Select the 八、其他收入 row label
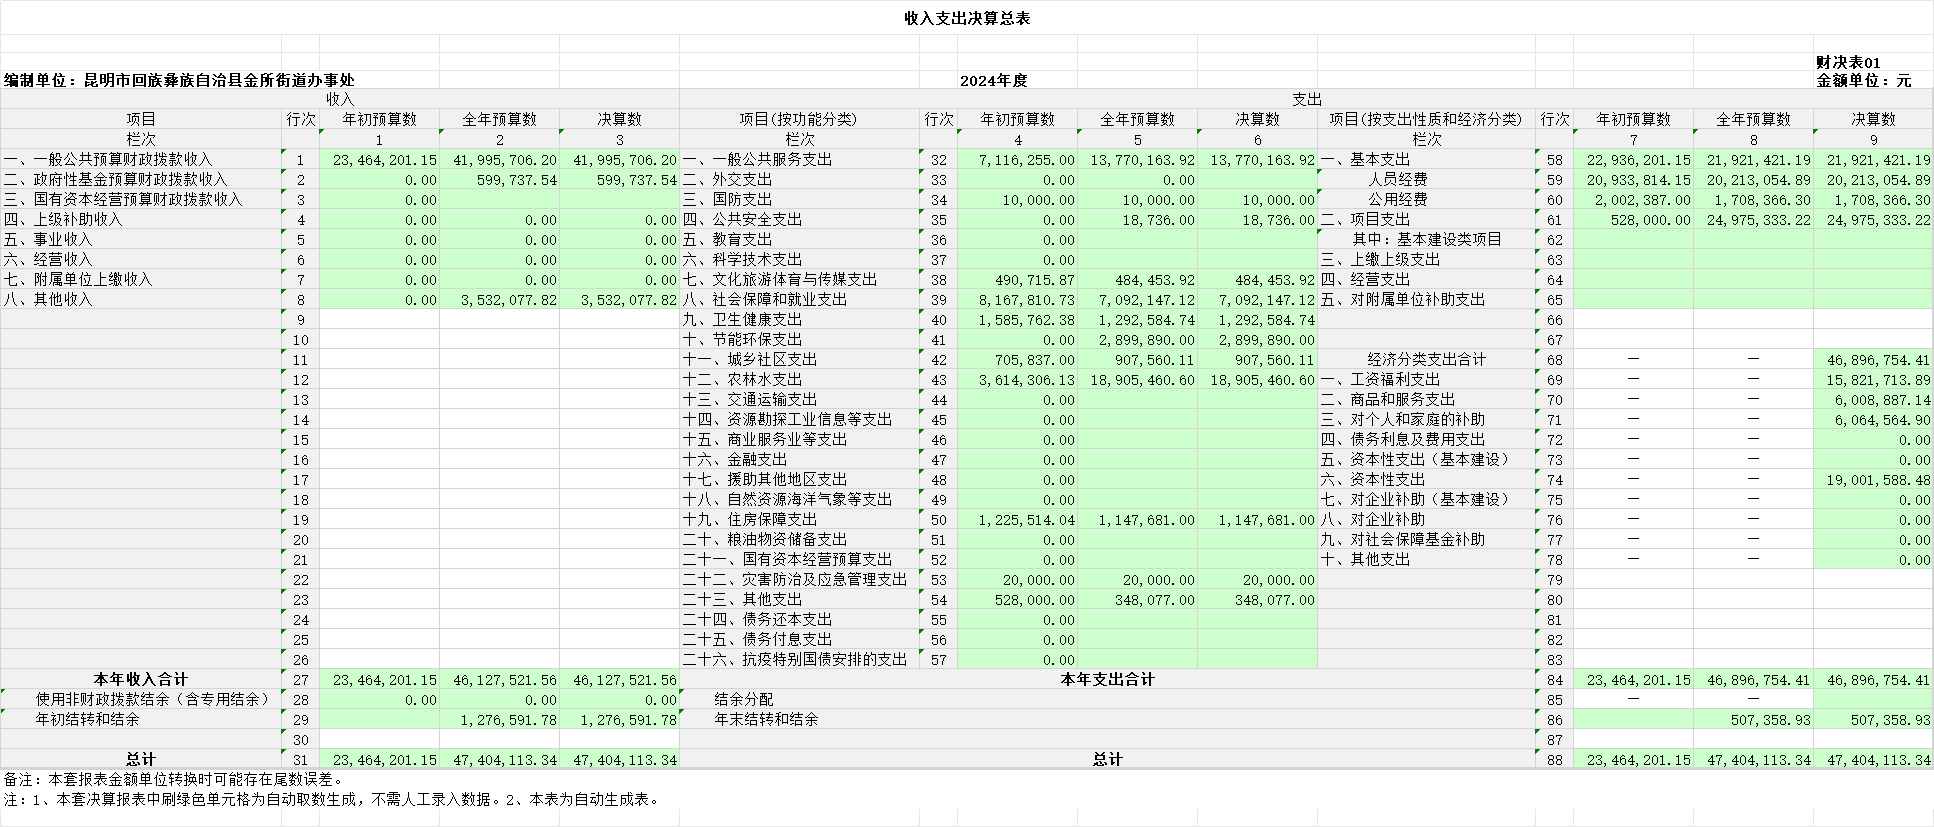 click(48, 299)
